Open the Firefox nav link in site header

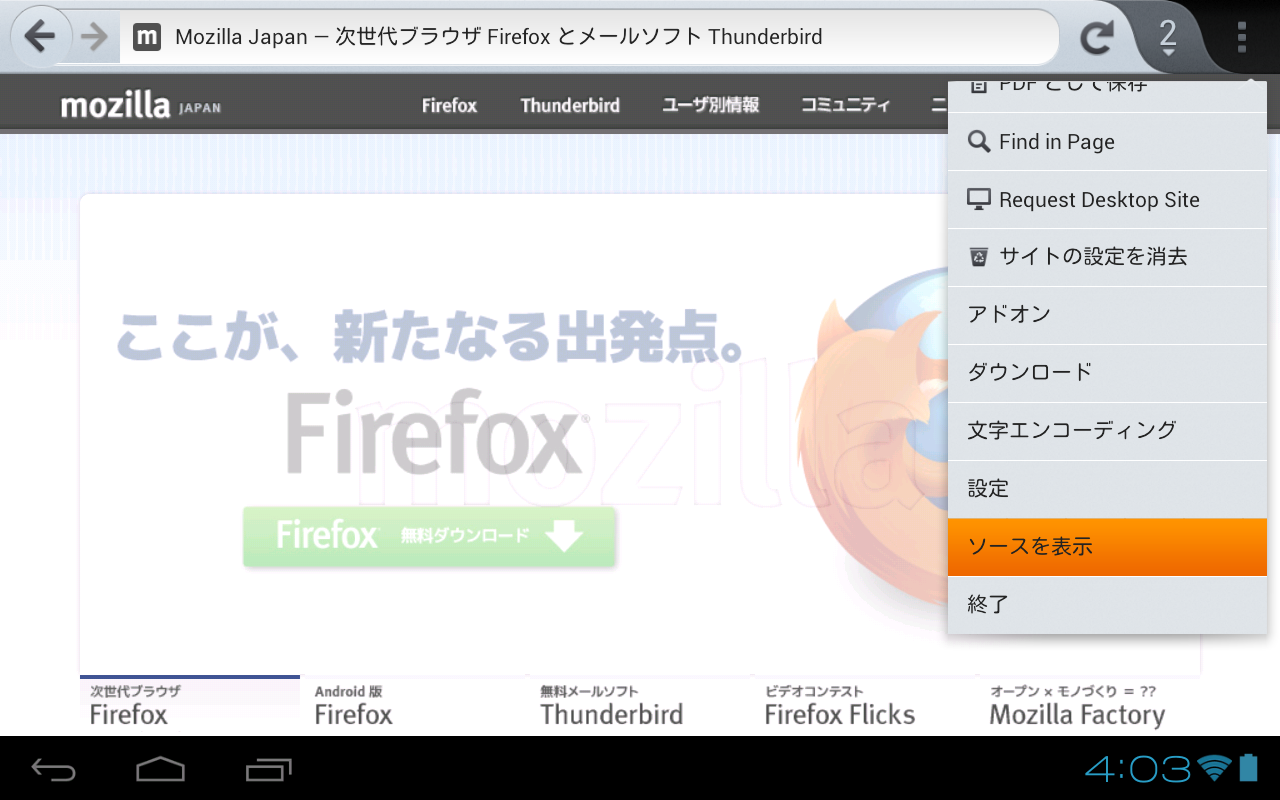pos(449,105)
